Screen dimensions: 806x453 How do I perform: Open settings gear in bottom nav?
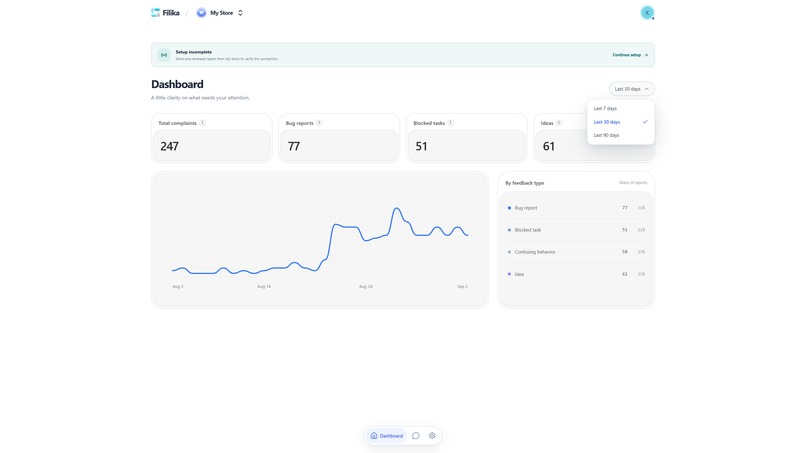432,436
